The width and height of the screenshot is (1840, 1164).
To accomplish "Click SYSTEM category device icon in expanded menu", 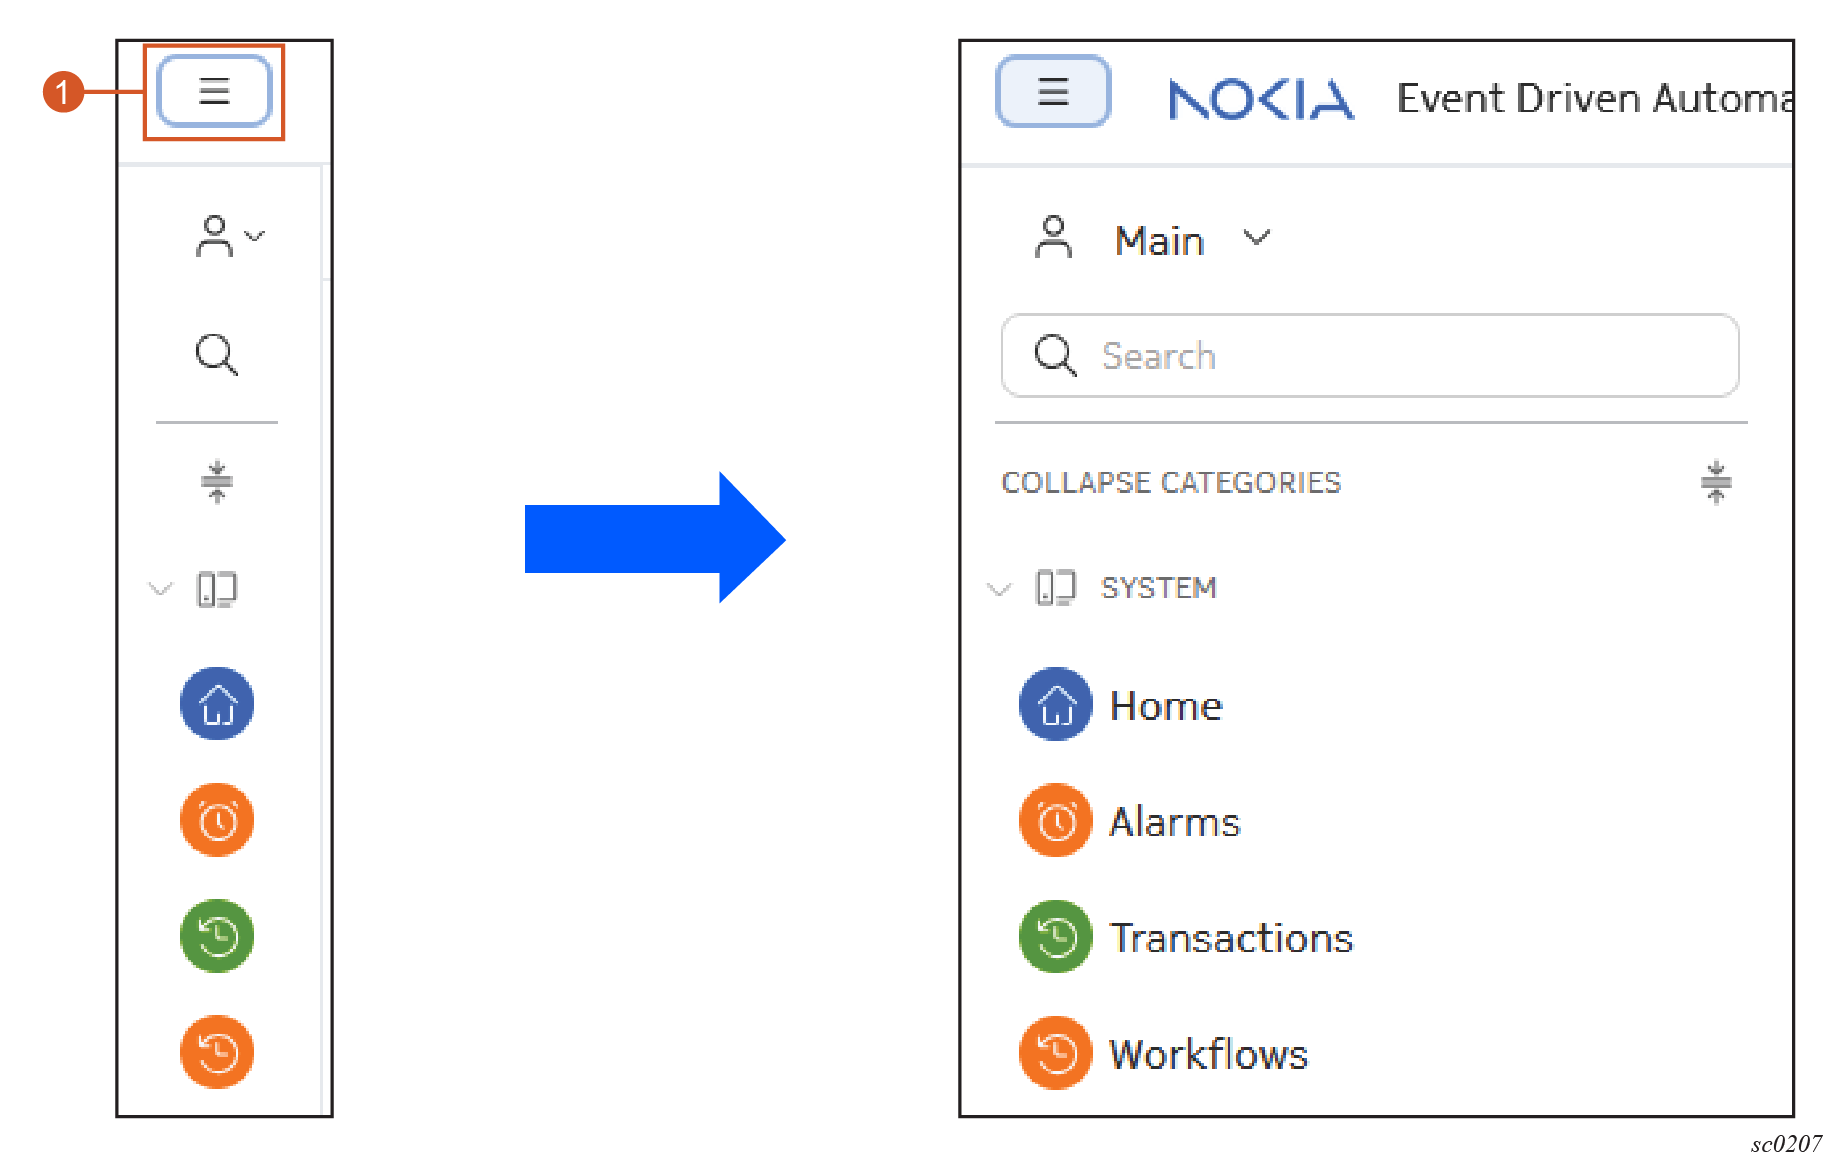I will (1055, 588).
